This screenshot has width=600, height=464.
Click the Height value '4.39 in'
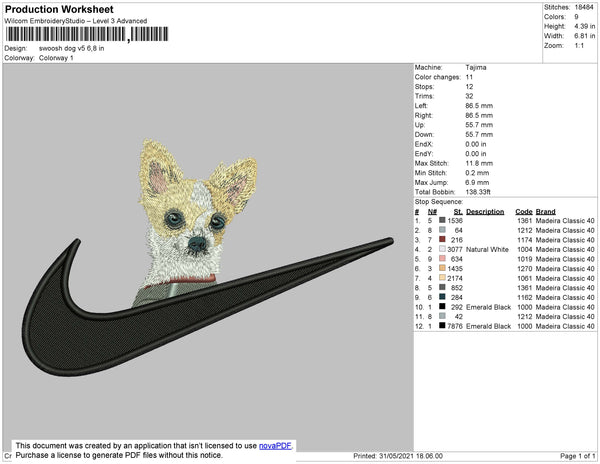pos(585,26)
